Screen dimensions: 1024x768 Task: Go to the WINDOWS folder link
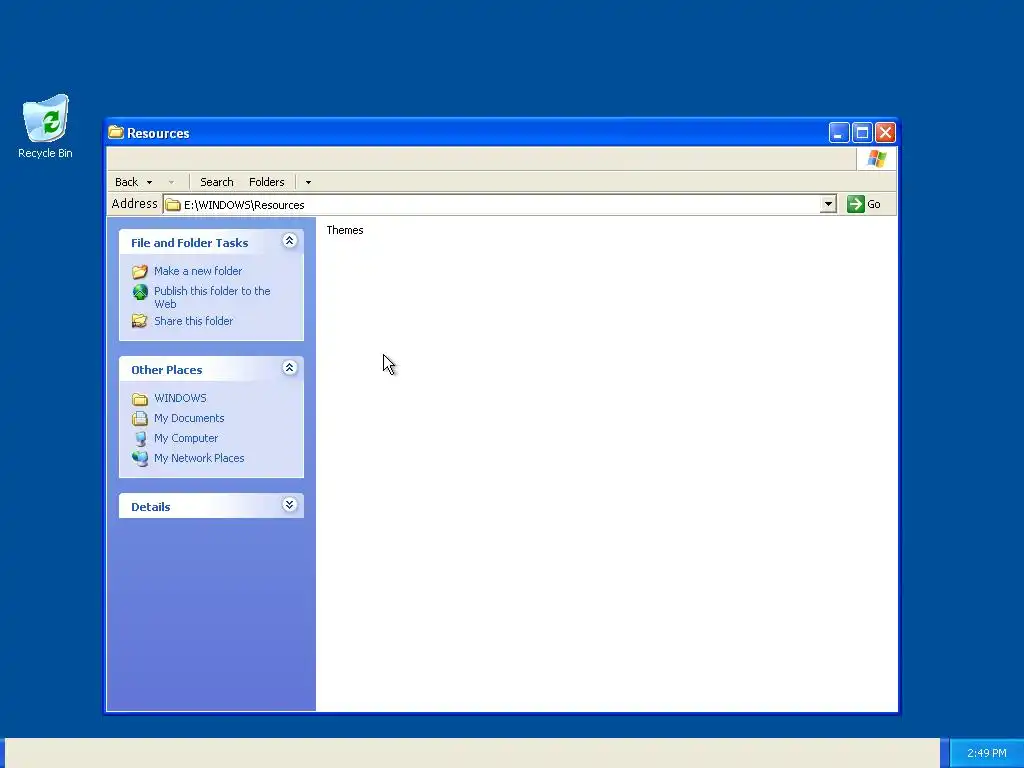pos(180,398)
